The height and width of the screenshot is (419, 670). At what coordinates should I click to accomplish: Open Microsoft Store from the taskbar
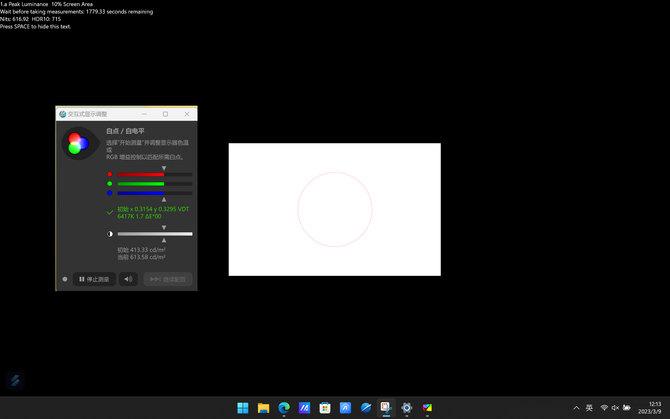325,408
